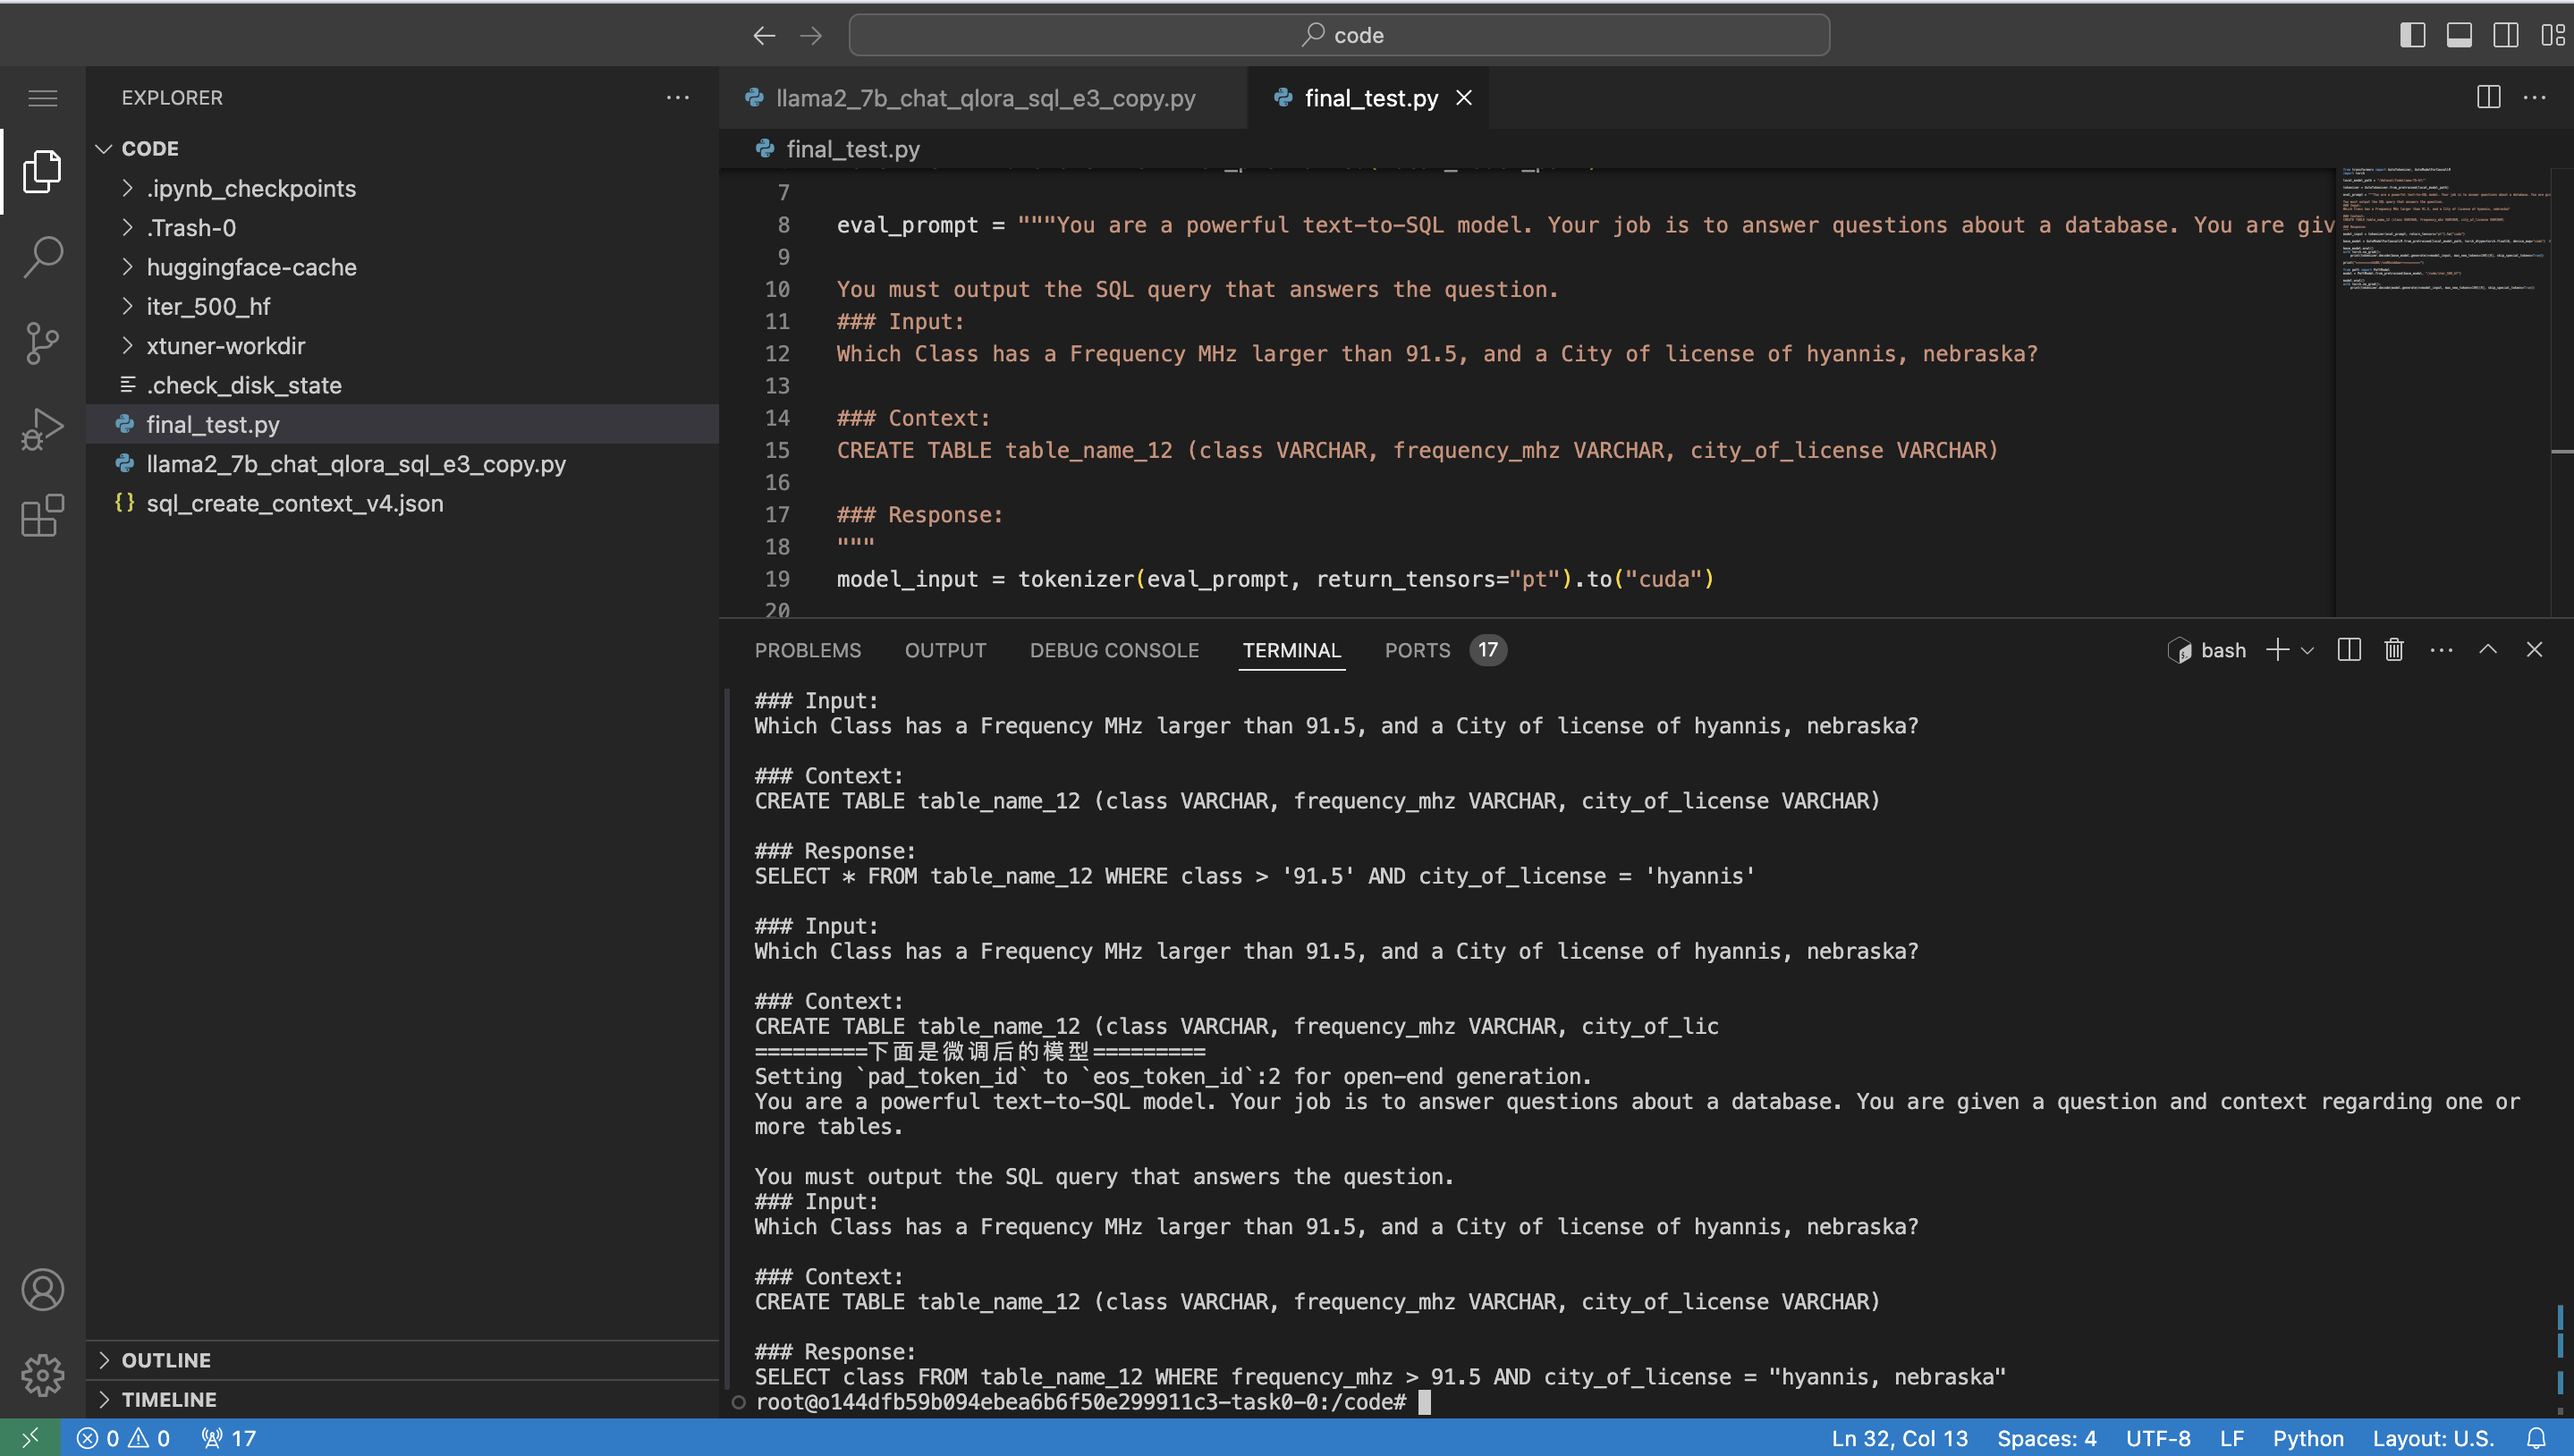Expand the huggingface-cache folder
2574x1456 pixels.
(x=403, y=267)
